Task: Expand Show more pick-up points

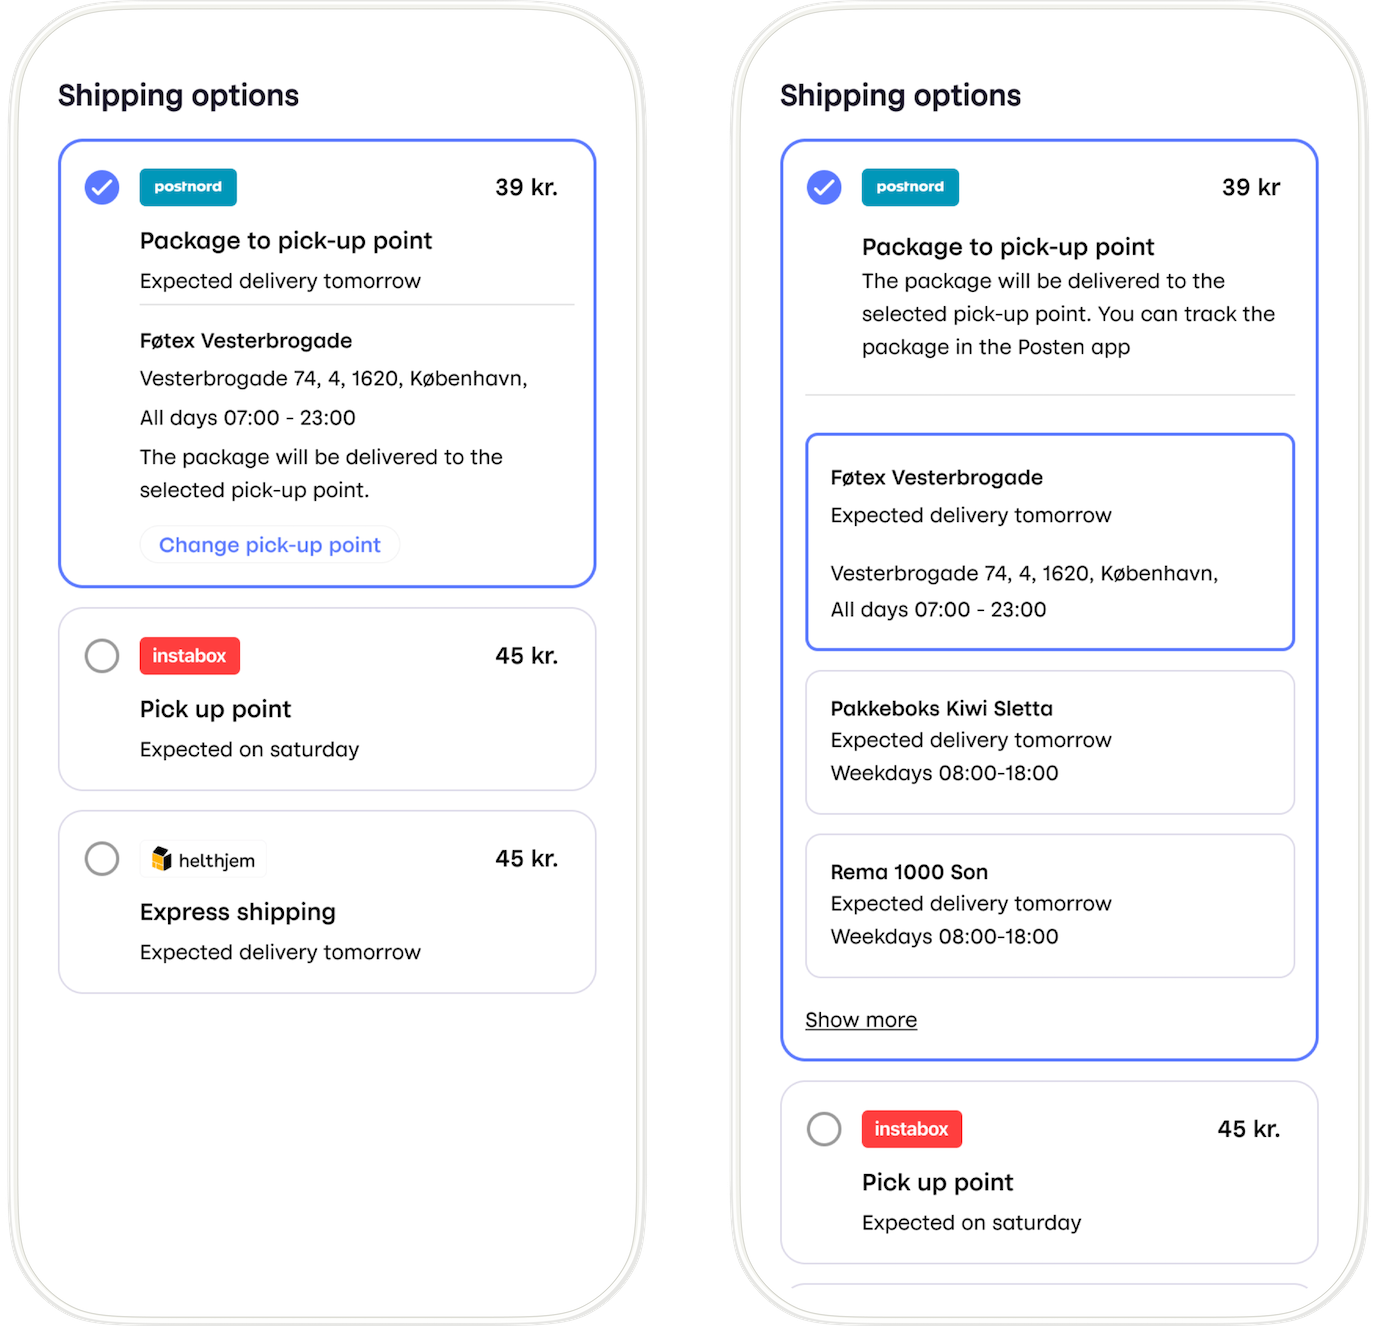Action: [861, 1019]
